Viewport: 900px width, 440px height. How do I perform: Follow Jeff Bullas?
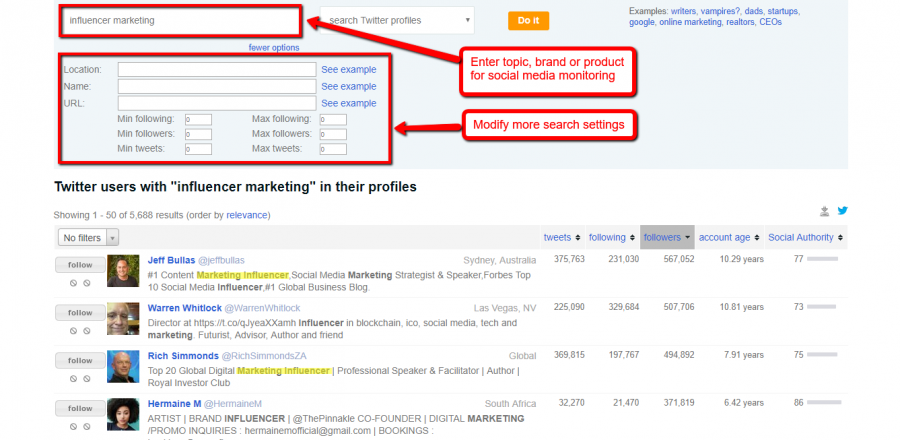click(x=80, y=265)
